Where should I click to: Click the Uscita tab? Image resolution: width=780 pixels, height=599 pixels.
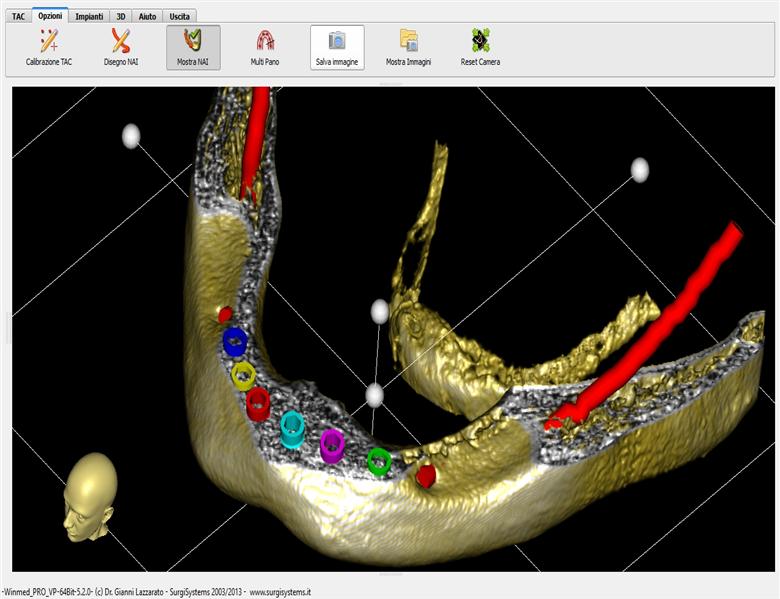[180, 16]
